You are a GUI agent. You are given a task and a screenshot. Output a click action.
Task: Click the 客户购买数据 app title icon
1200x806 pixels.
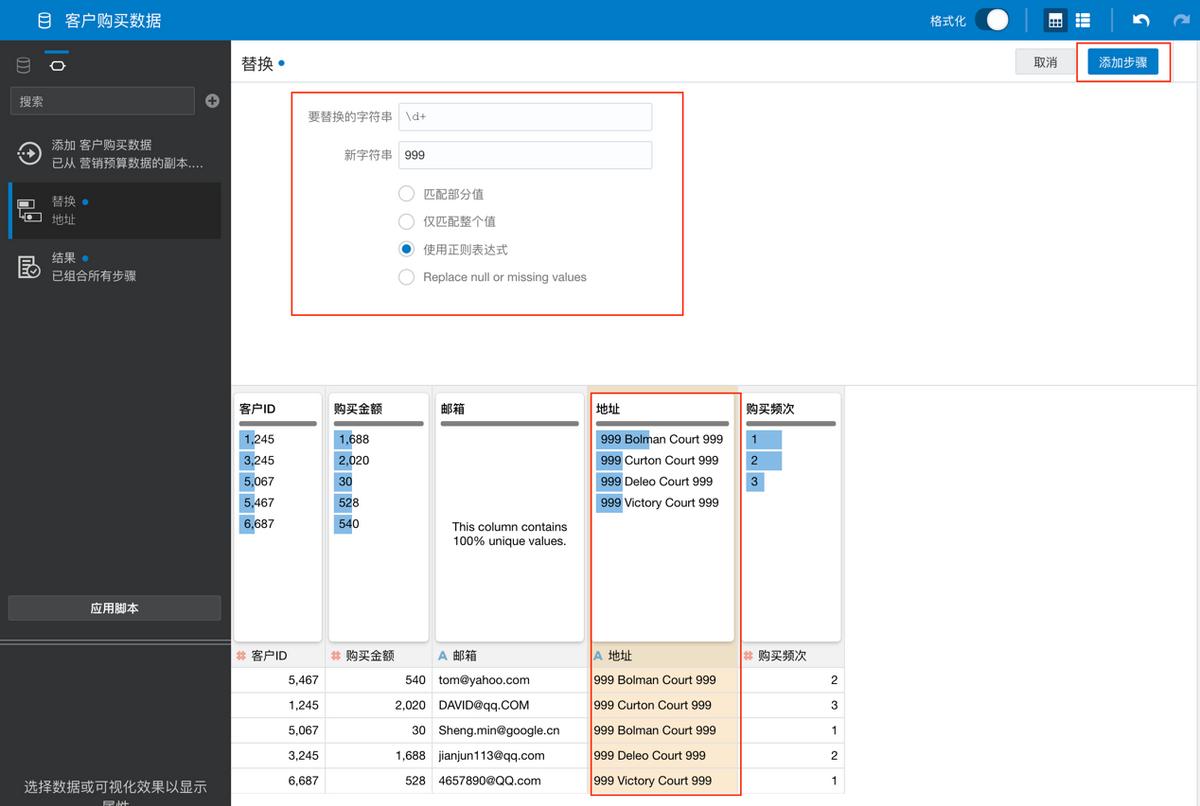pos(42,19)
